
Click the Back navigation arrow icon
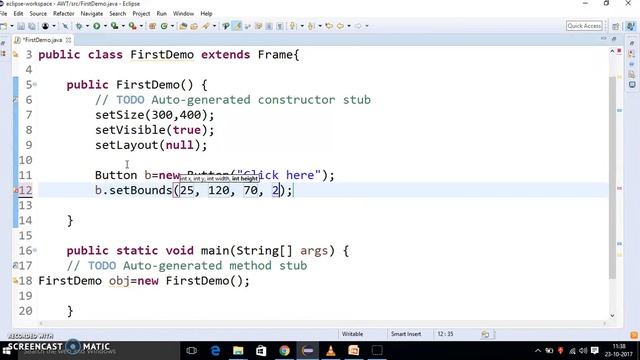pos(340,26)
